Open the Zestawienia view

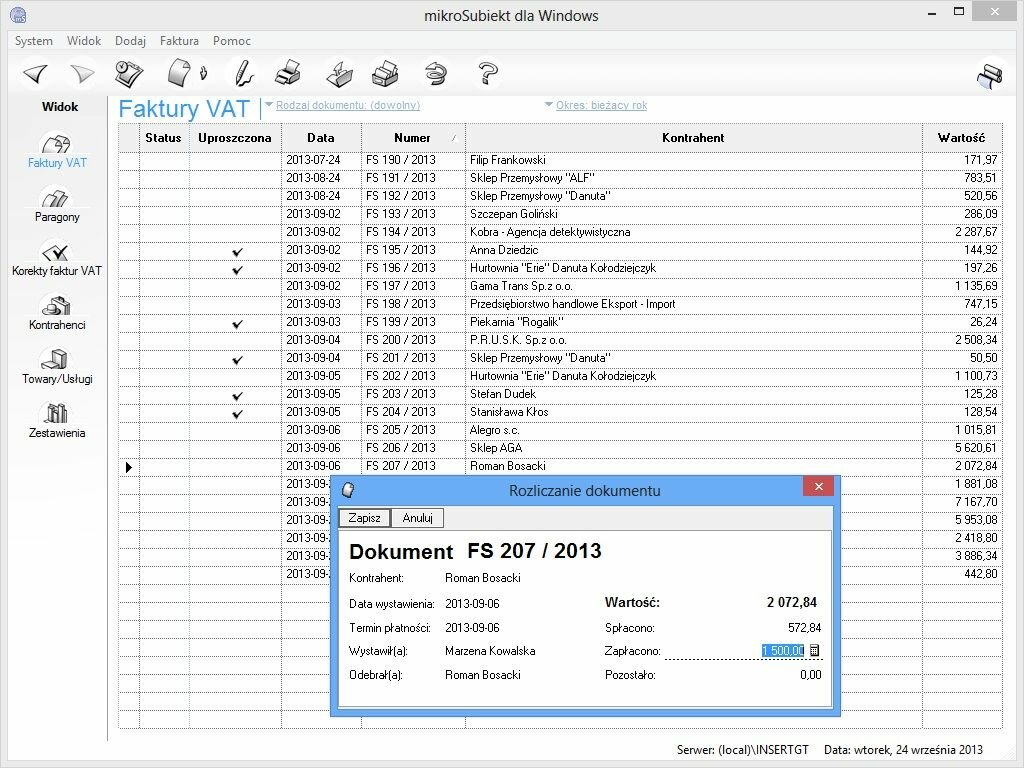pos(57,422)
